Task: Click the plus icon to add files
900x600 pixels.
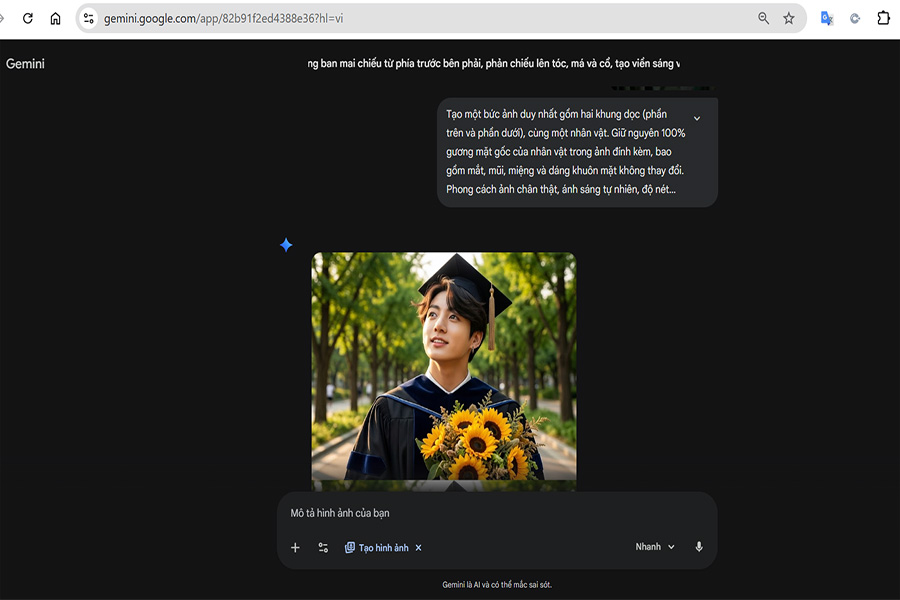Action: tap(295, 548)
